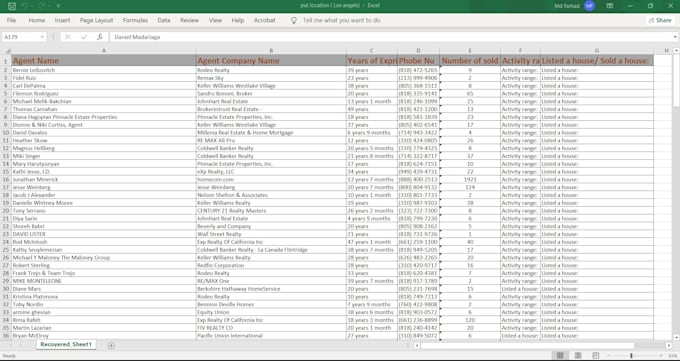Click the cell showing 1921 sold
Screen dimensions: 680x361
pyautogui.click(x=470, y=179)
